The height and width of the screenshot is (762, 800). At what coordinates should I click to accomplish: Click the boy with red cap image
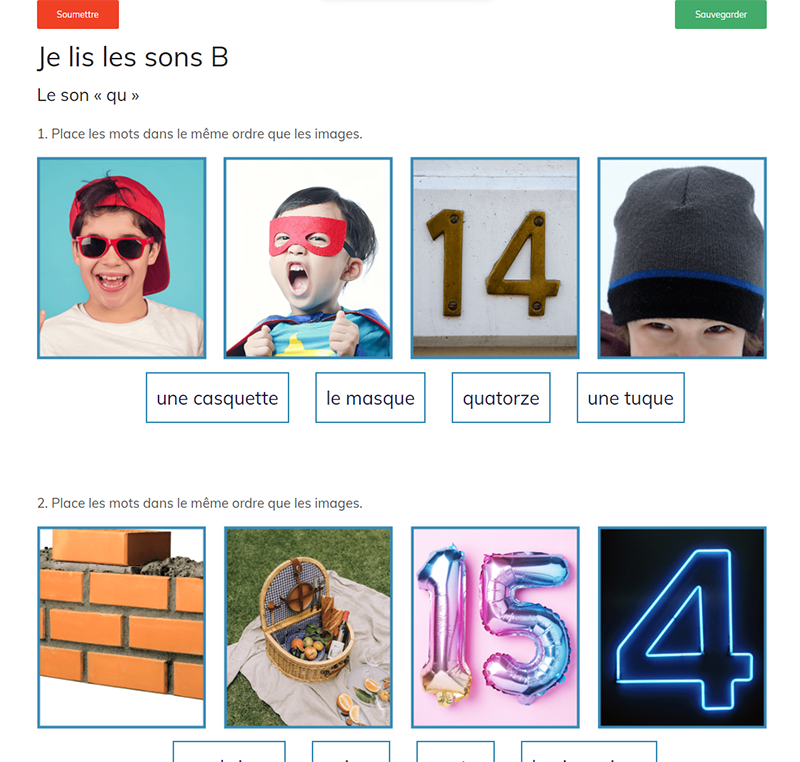[x=121, y=258]
